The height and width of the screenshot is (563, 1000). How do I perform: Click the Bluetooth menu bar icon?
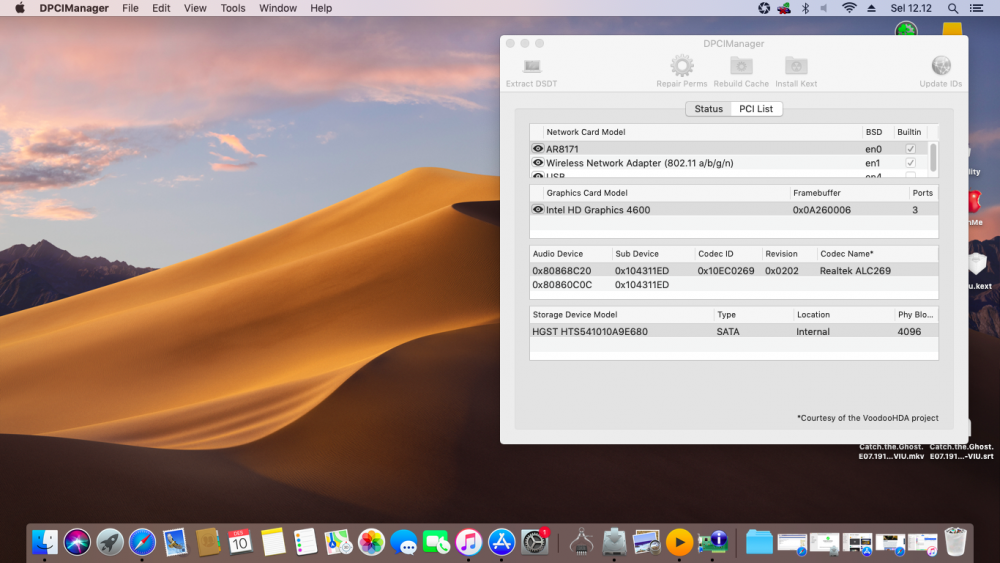pyautogui.click(x=805, y=8)
